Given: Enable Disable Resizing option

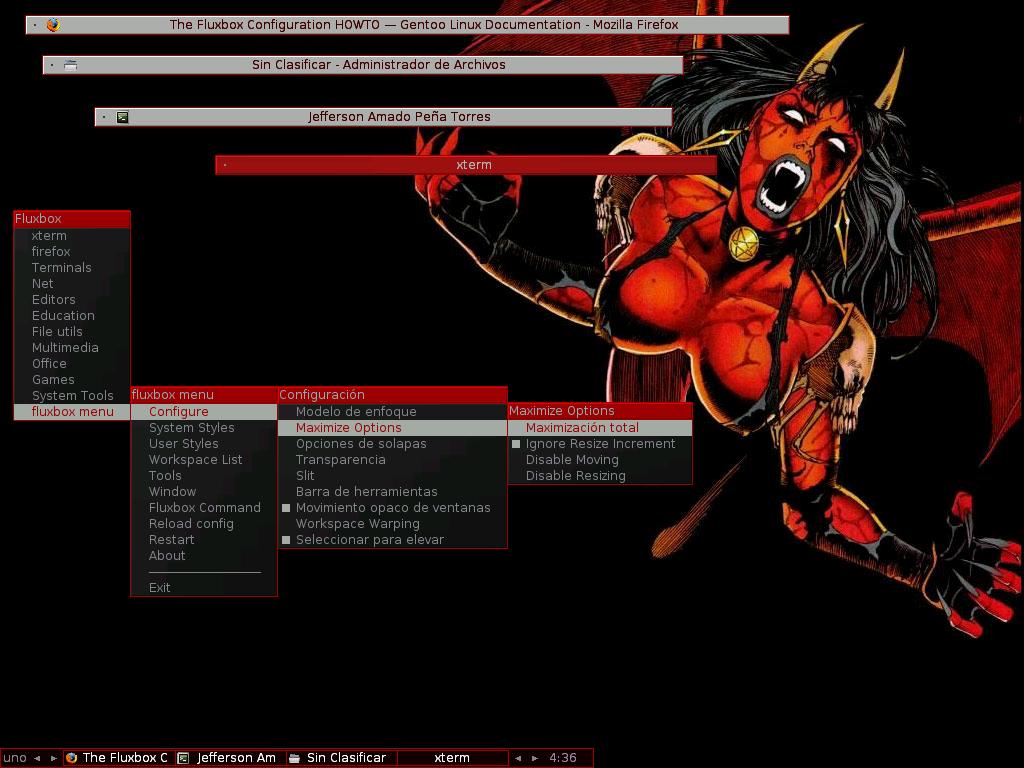Looking at the screenshot, I should [x=600, y=476].
